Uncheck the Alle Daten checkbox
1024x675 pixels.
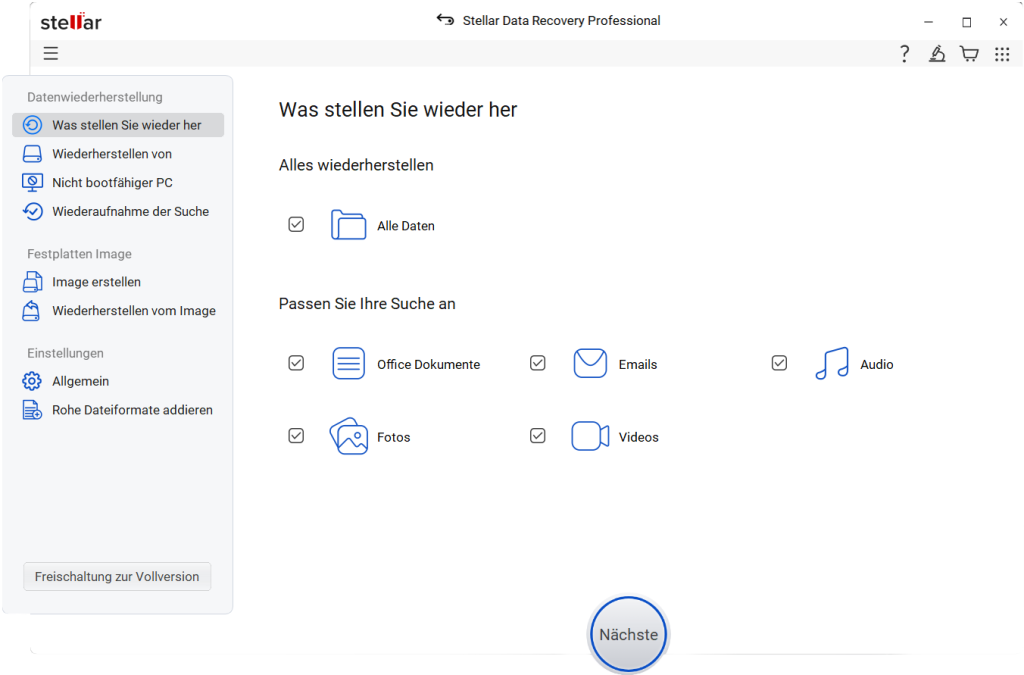point(296,225)
